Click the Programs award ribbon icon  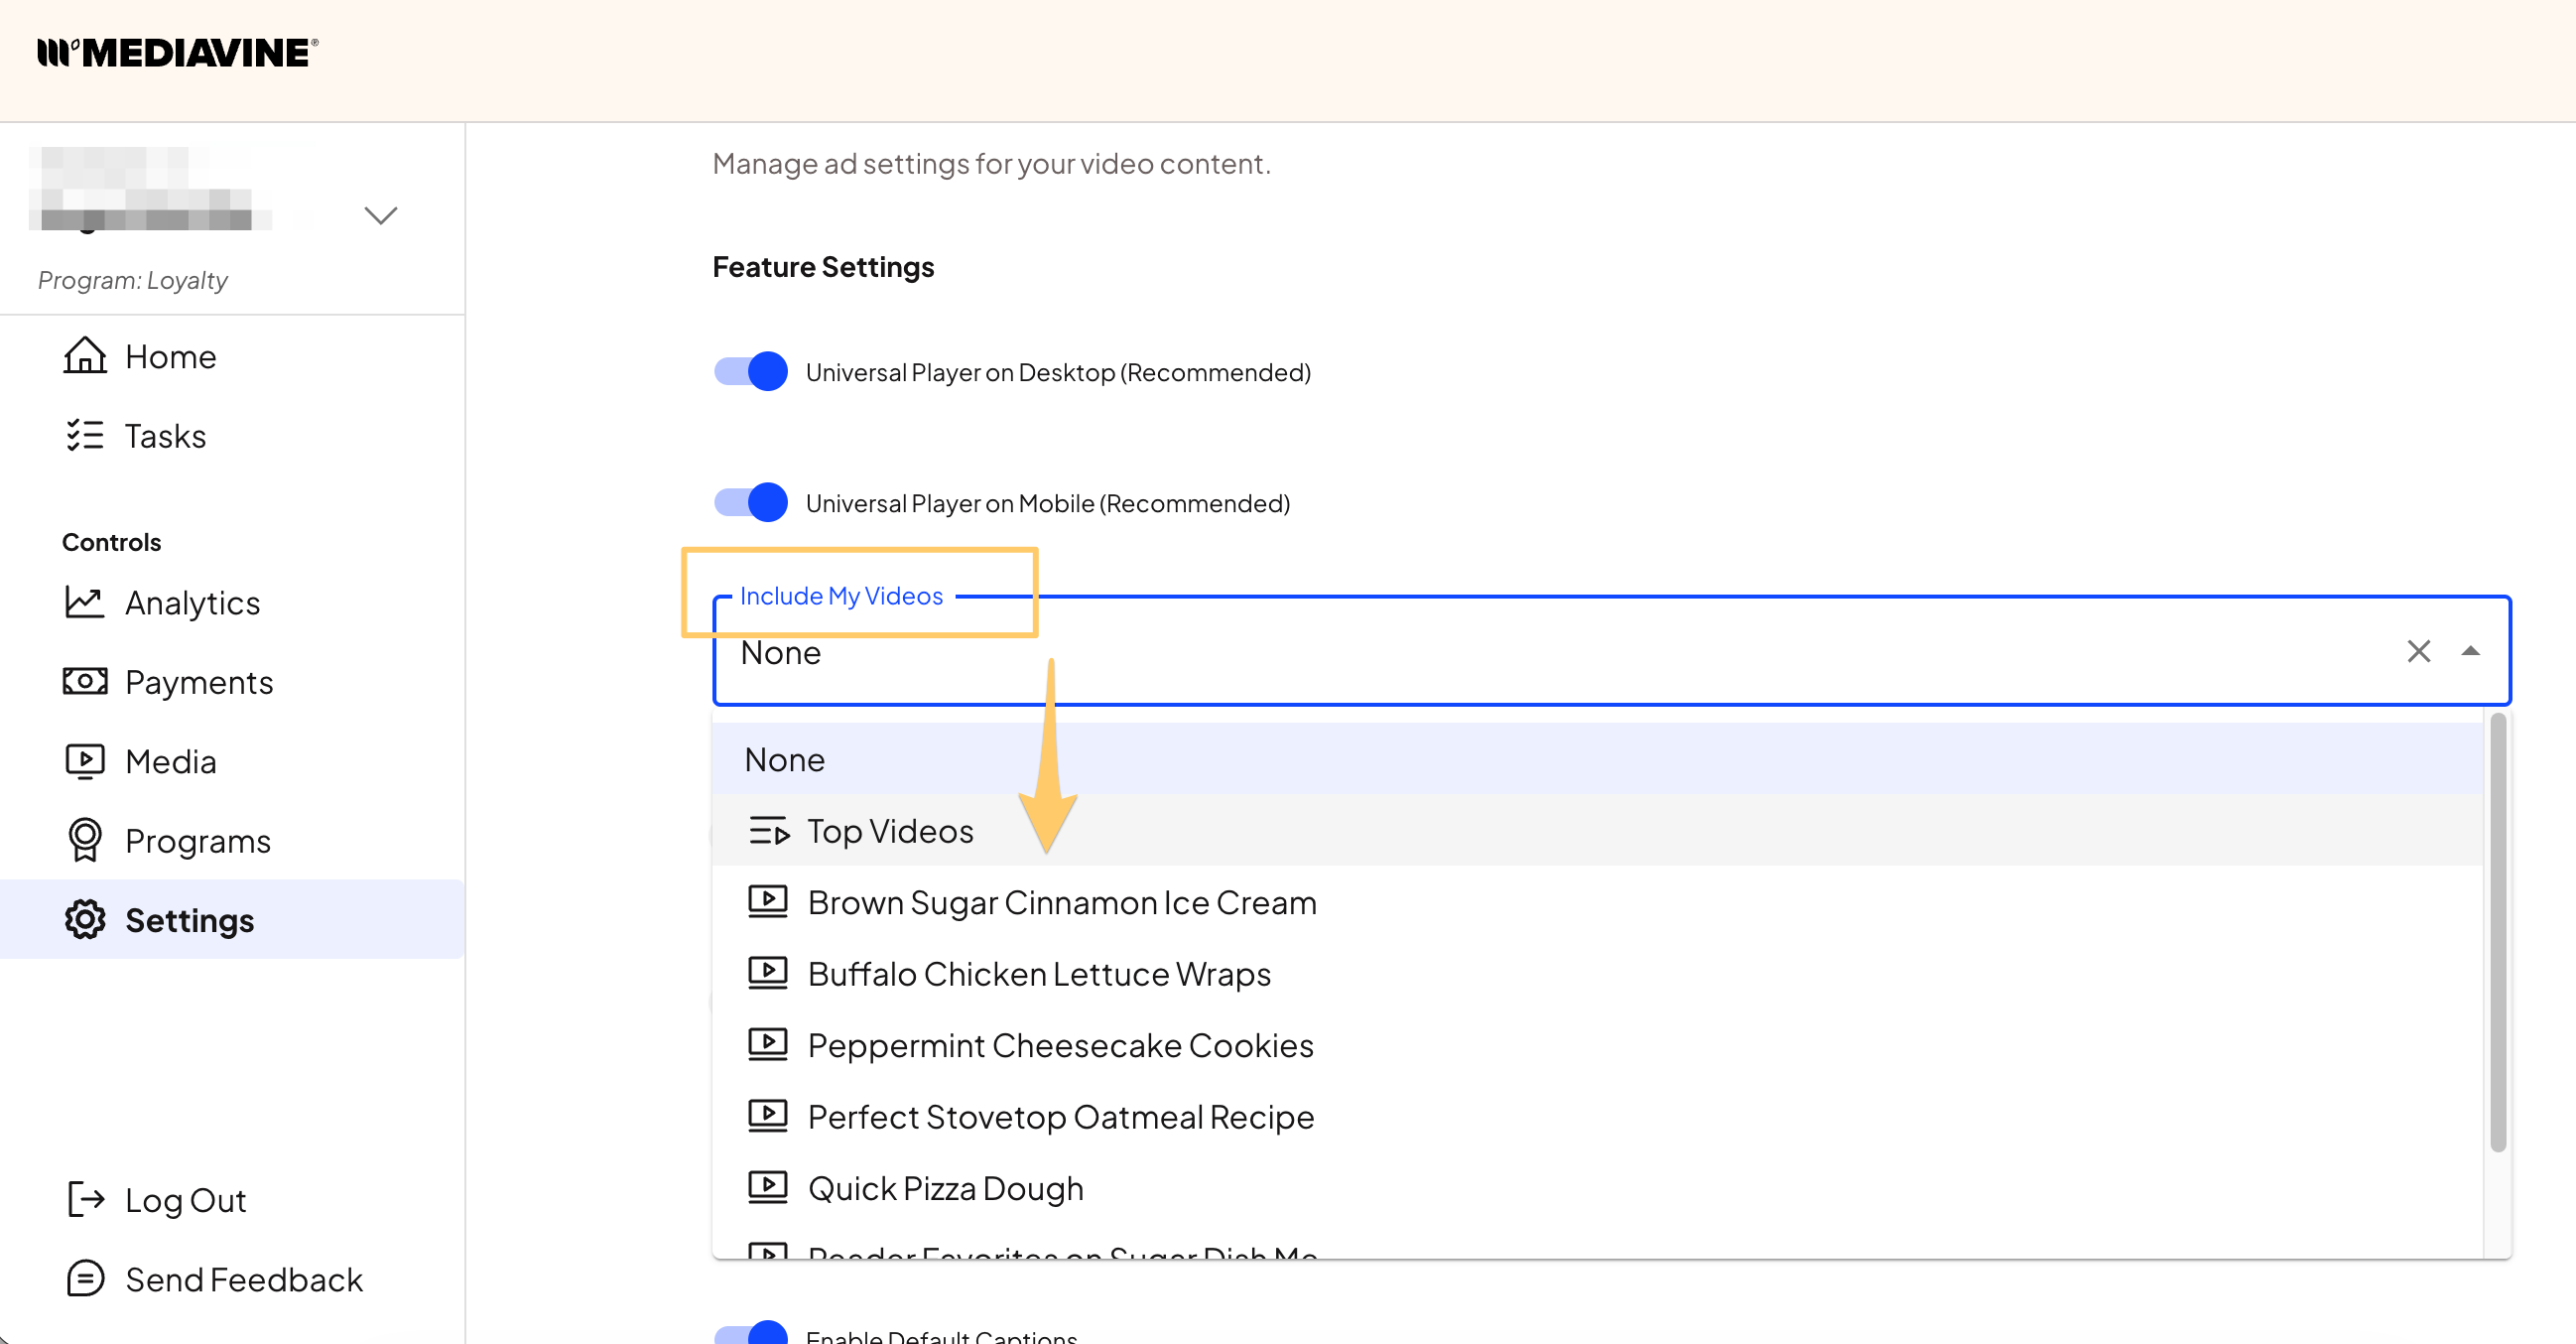85,841
